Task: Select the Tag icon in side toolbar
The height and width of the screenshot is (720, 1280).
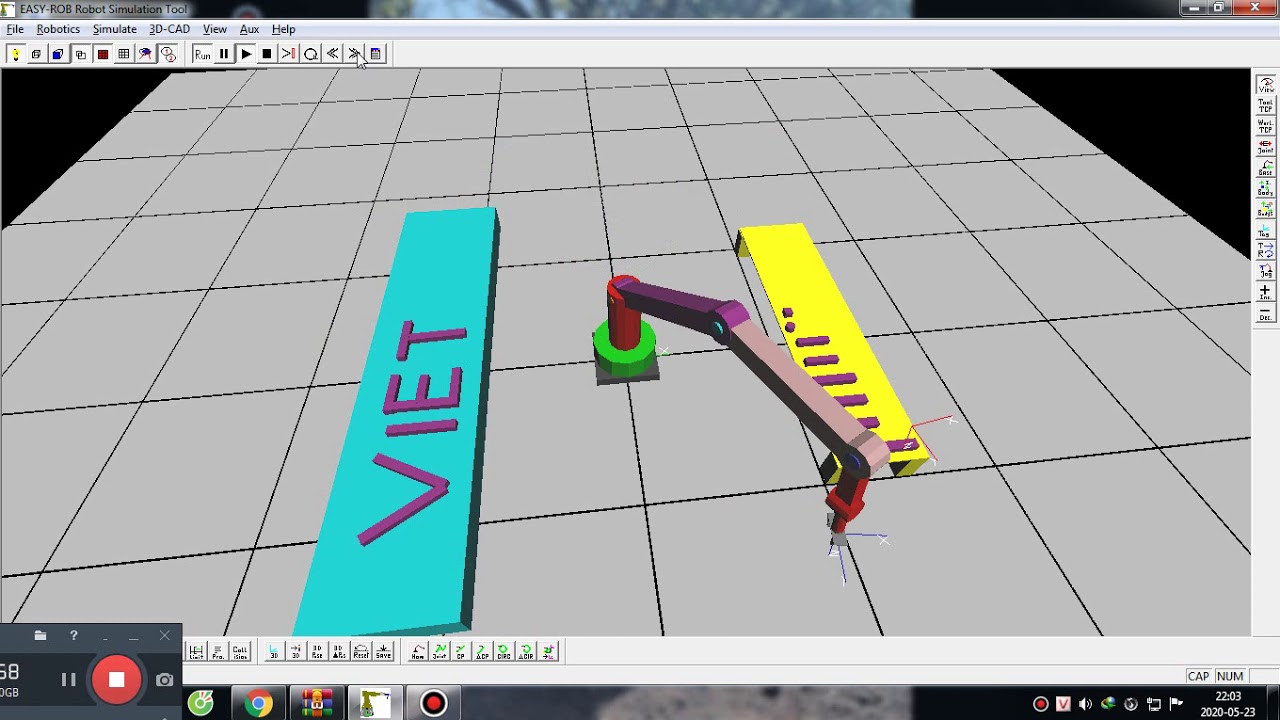Action: pos(1265,230)
